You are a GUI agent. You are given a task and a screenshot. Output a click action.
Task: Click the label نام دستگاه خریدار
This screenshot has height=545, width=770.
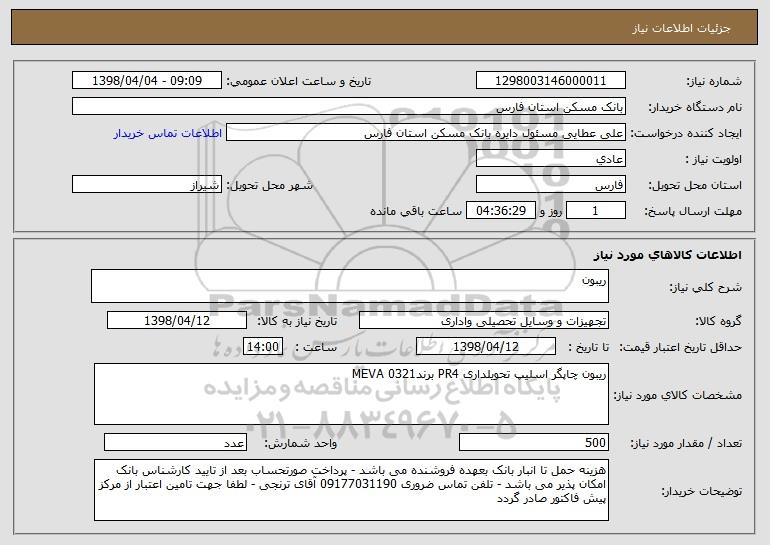[695, 107]
